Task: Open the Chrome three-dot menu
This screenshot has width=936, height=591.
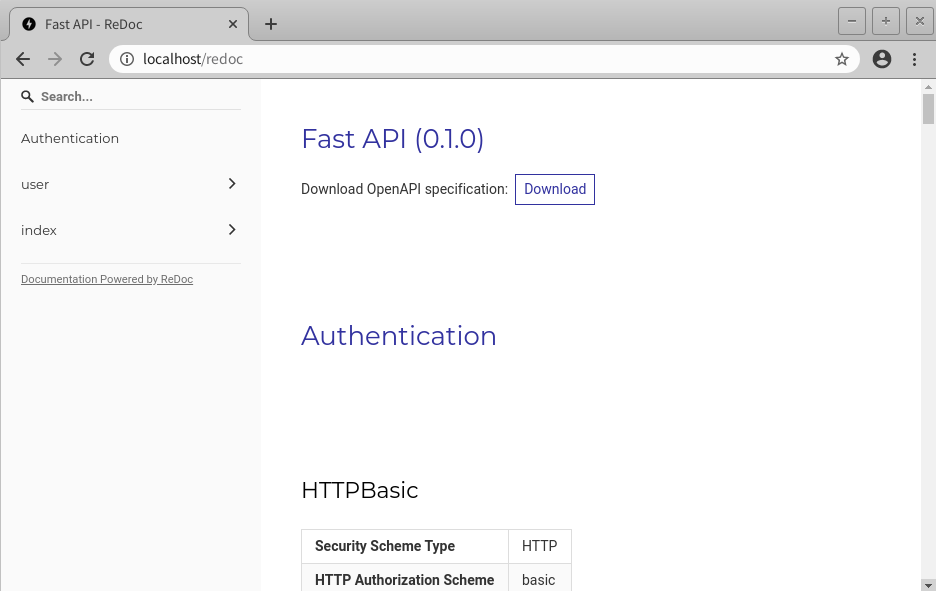Action: point(914,59)
